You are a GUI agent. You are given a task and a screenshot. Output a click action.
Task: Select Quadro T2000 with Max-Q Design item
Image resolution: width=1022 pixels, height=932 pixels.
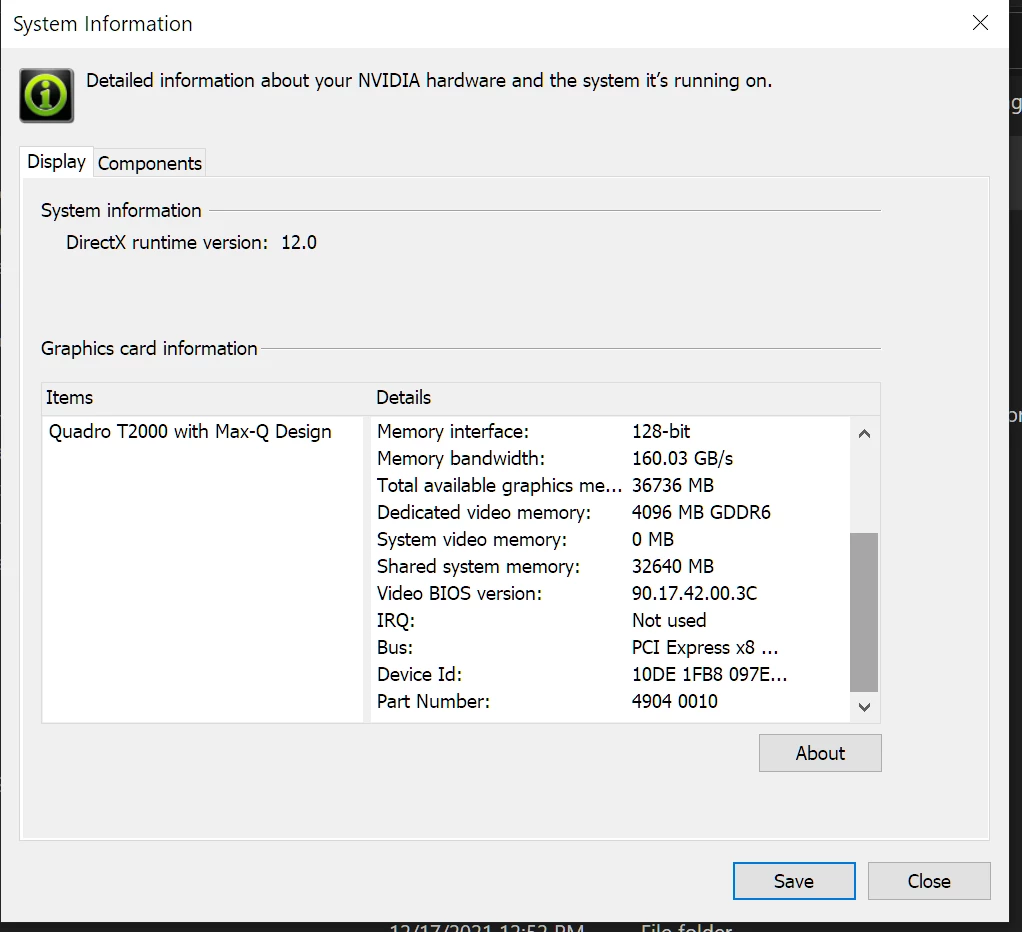pos(190,431)
